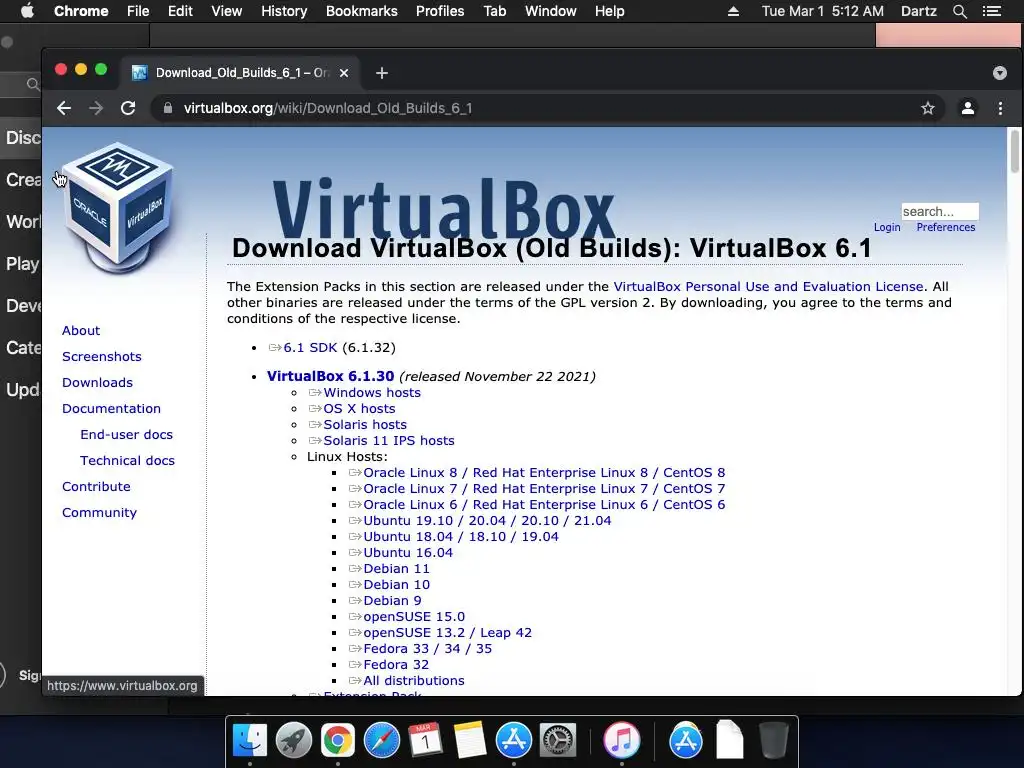The height and width of the screenshot is (768, 1024).
Task: Click the VirtualBox cube logo
Action: (x=118, y=207)
